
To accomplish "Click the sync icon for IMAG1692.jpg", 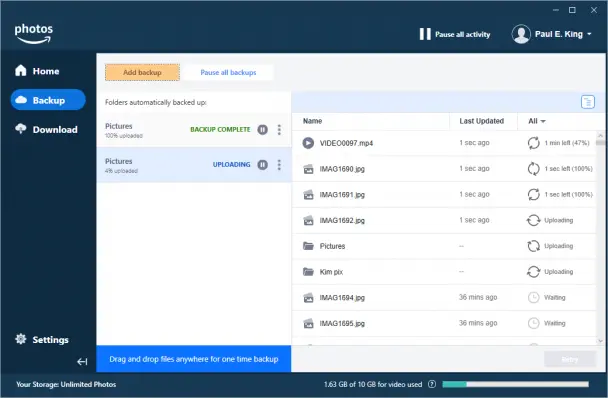I will point(534,220).
